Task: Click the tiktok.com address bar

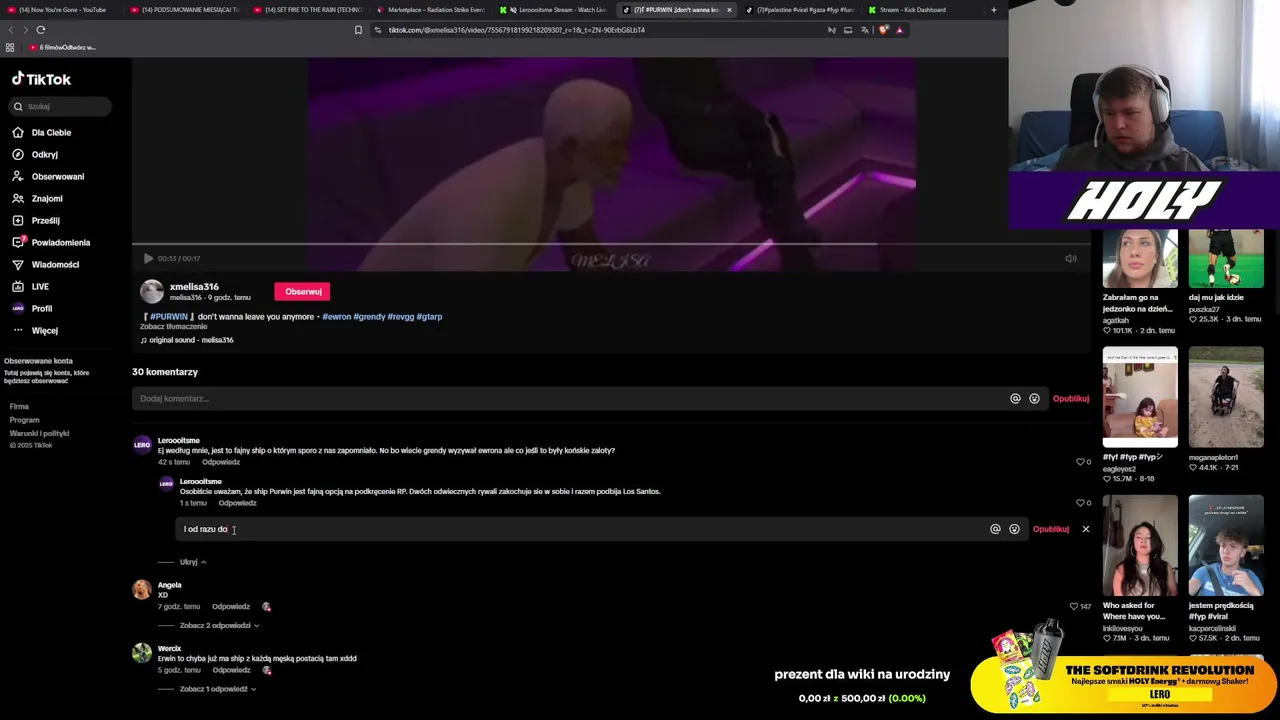Action: point(600,30)
